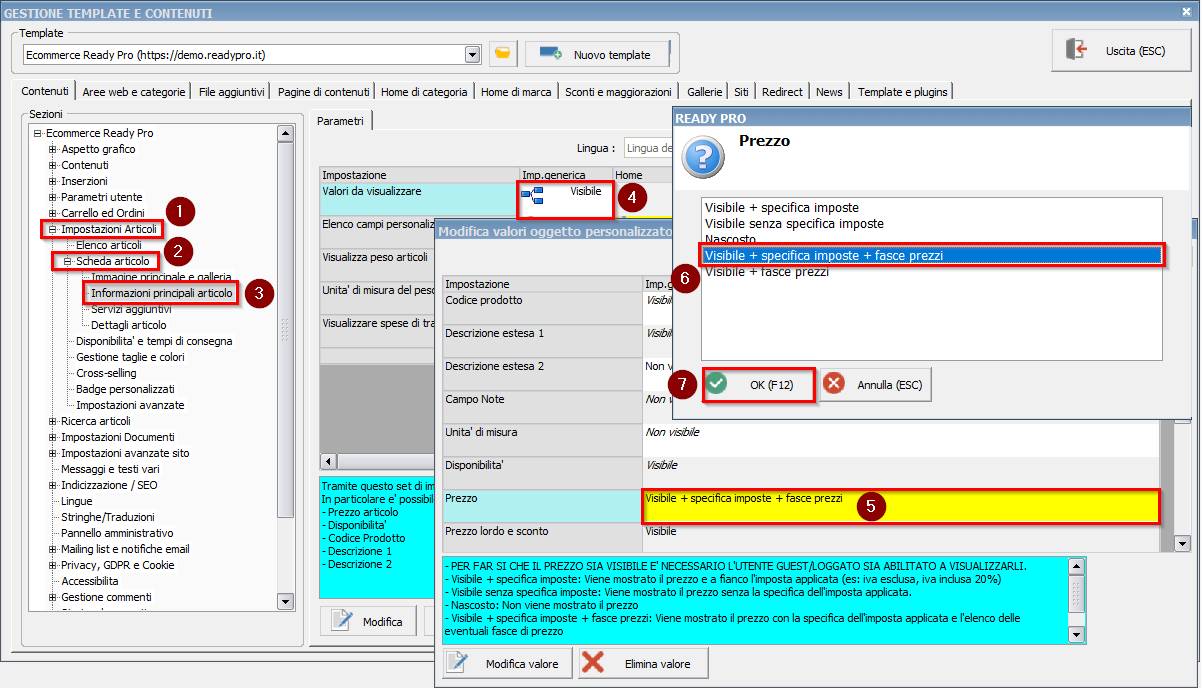Viewport: 1201px width, 688px height.
Task: Click the red X icon on Annulla (ESC)
Action: (834, 384)
